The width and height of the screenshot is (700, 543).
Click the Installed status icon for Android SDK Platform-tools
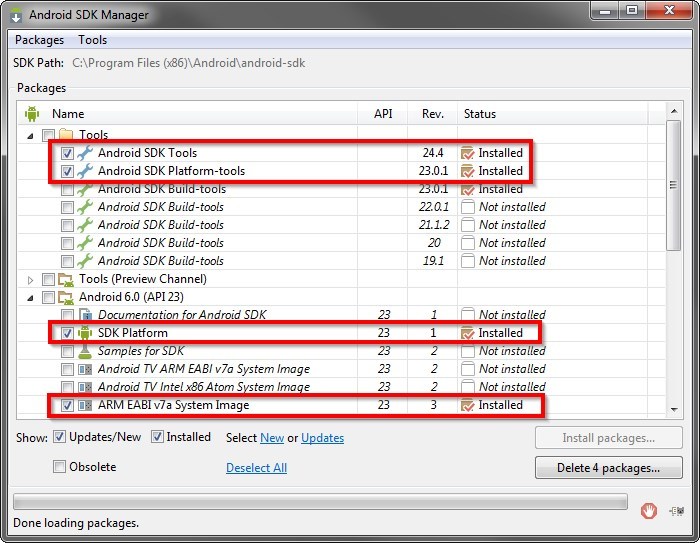pos(467,171)
